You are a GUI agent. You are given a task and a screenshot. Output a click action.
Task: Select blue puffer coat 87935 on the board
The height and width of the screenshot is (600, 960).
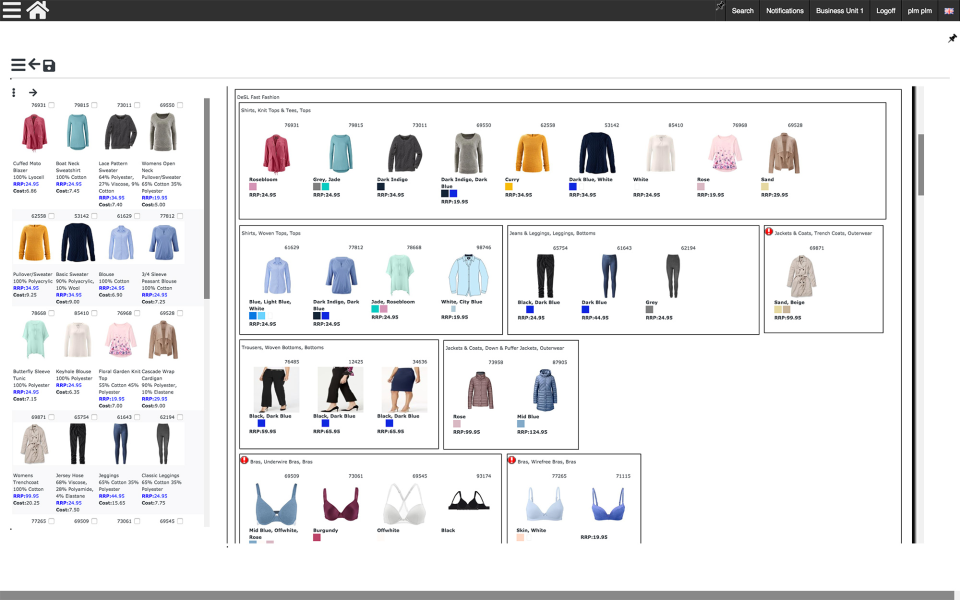(544, 390)
